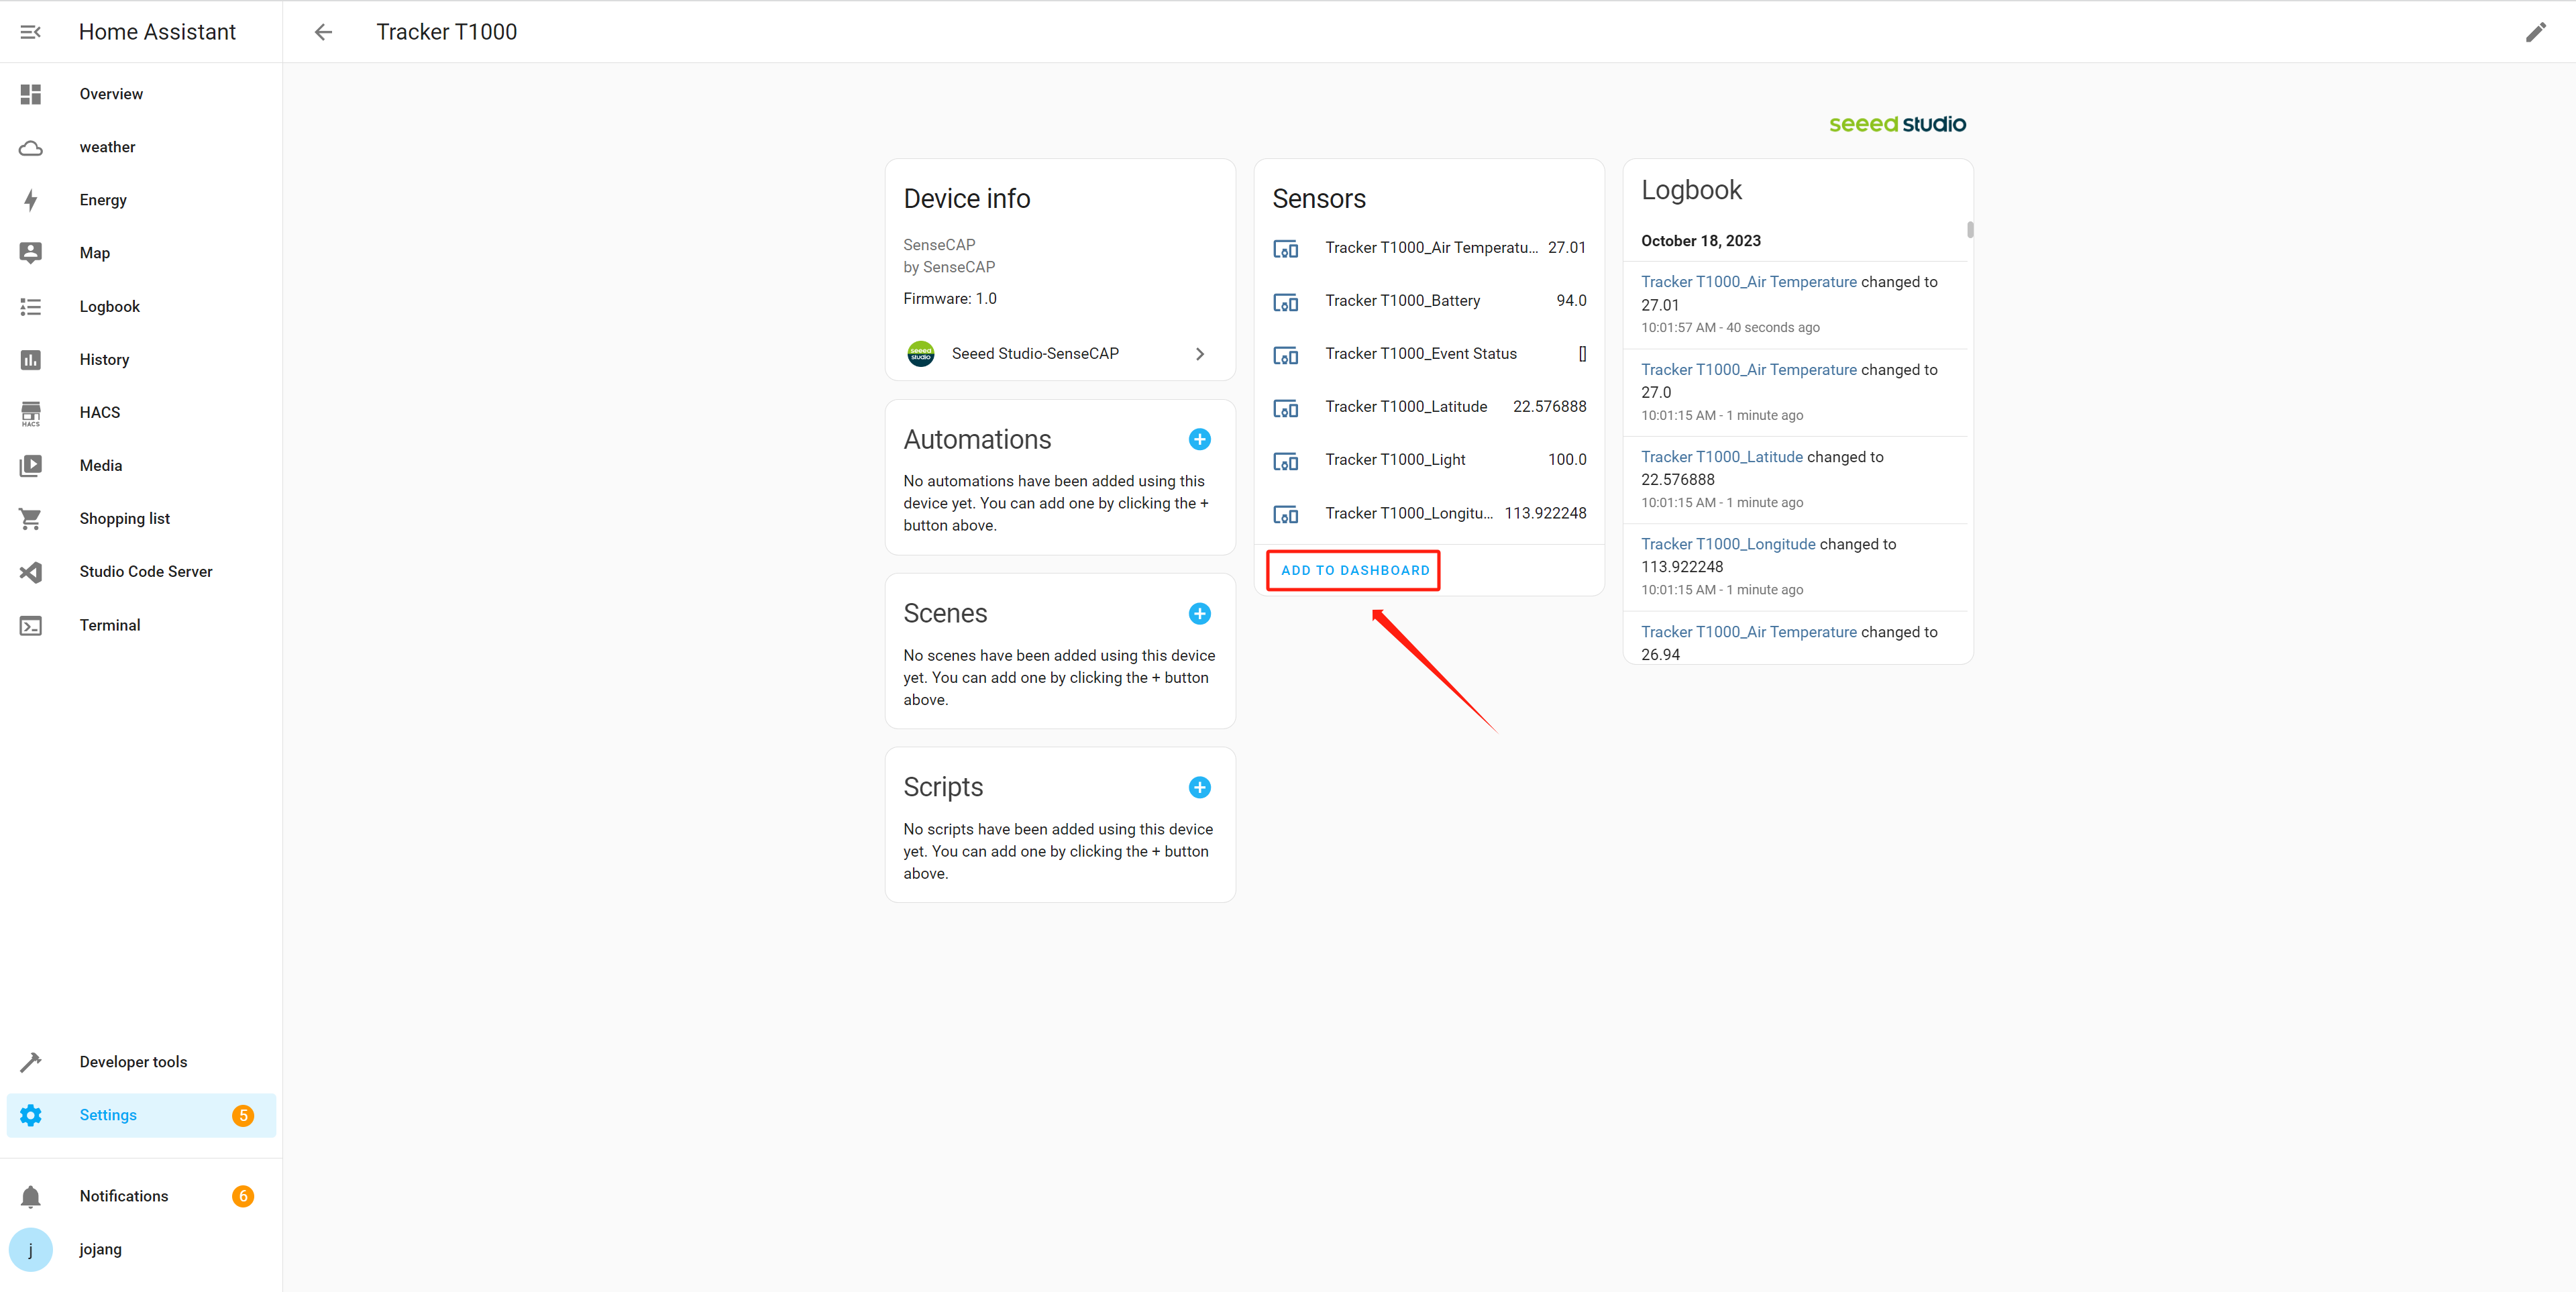The height and width of the screenshot is (1292, 2576).
Task: Open Air Temperature link changed to 26.94
Action: (1748, 632)
